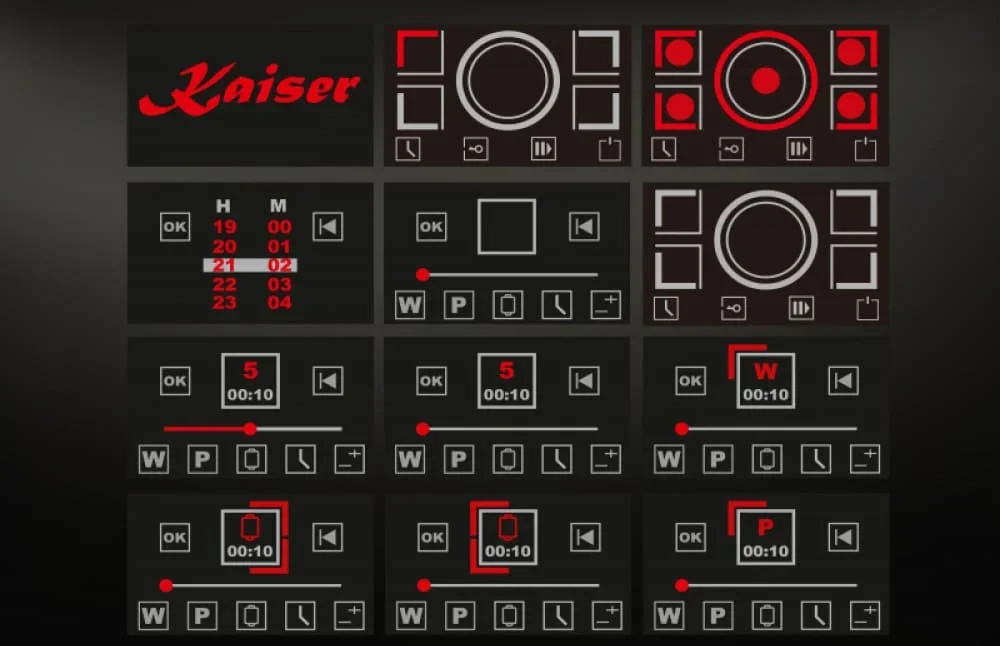Click back arrow icon beside time picker
Image resolution: width=1000 pixels, height=646 pixels.
coord(327,227)
